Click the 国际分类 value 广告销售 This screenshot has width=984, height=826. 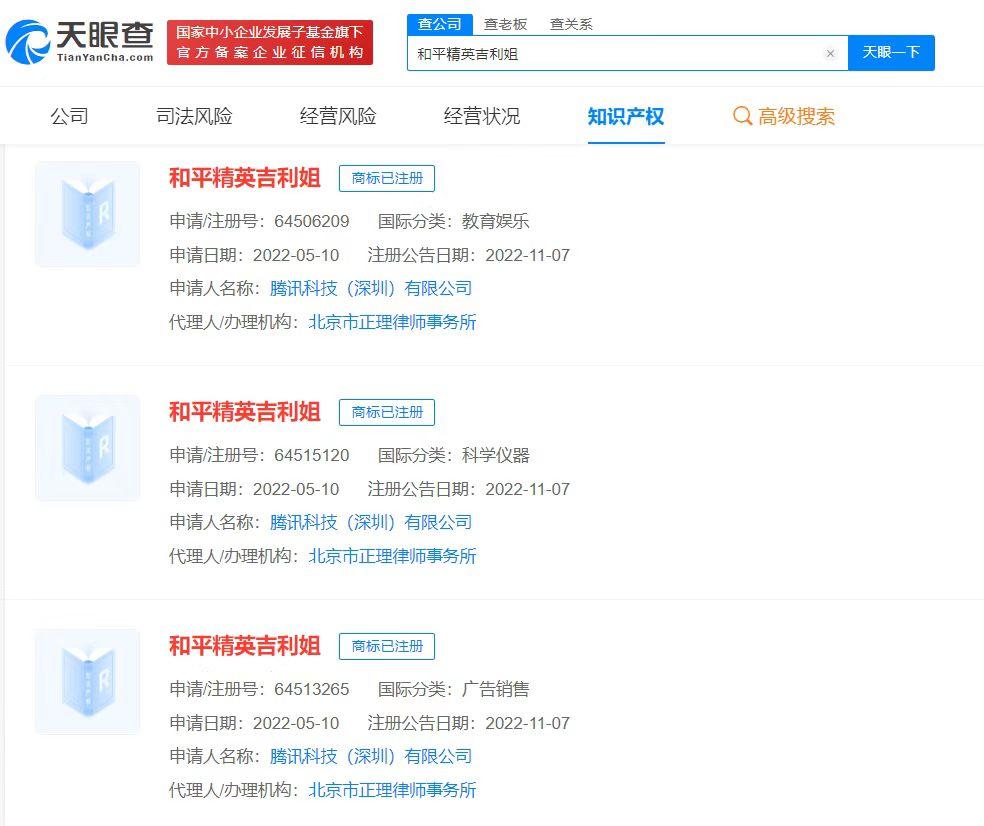point(496,689)
